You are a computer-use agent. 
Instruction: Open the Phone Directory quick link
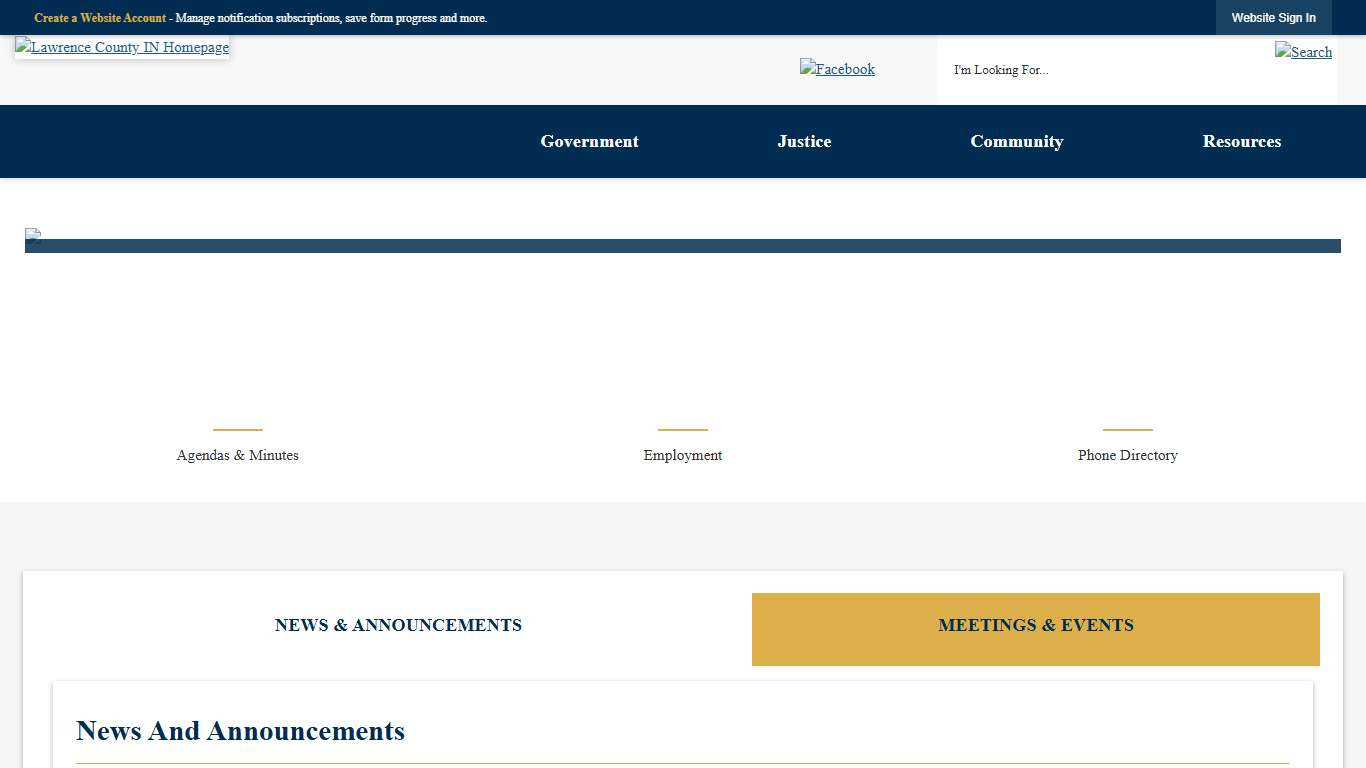pyautogui.click(x=1127, y=455)
